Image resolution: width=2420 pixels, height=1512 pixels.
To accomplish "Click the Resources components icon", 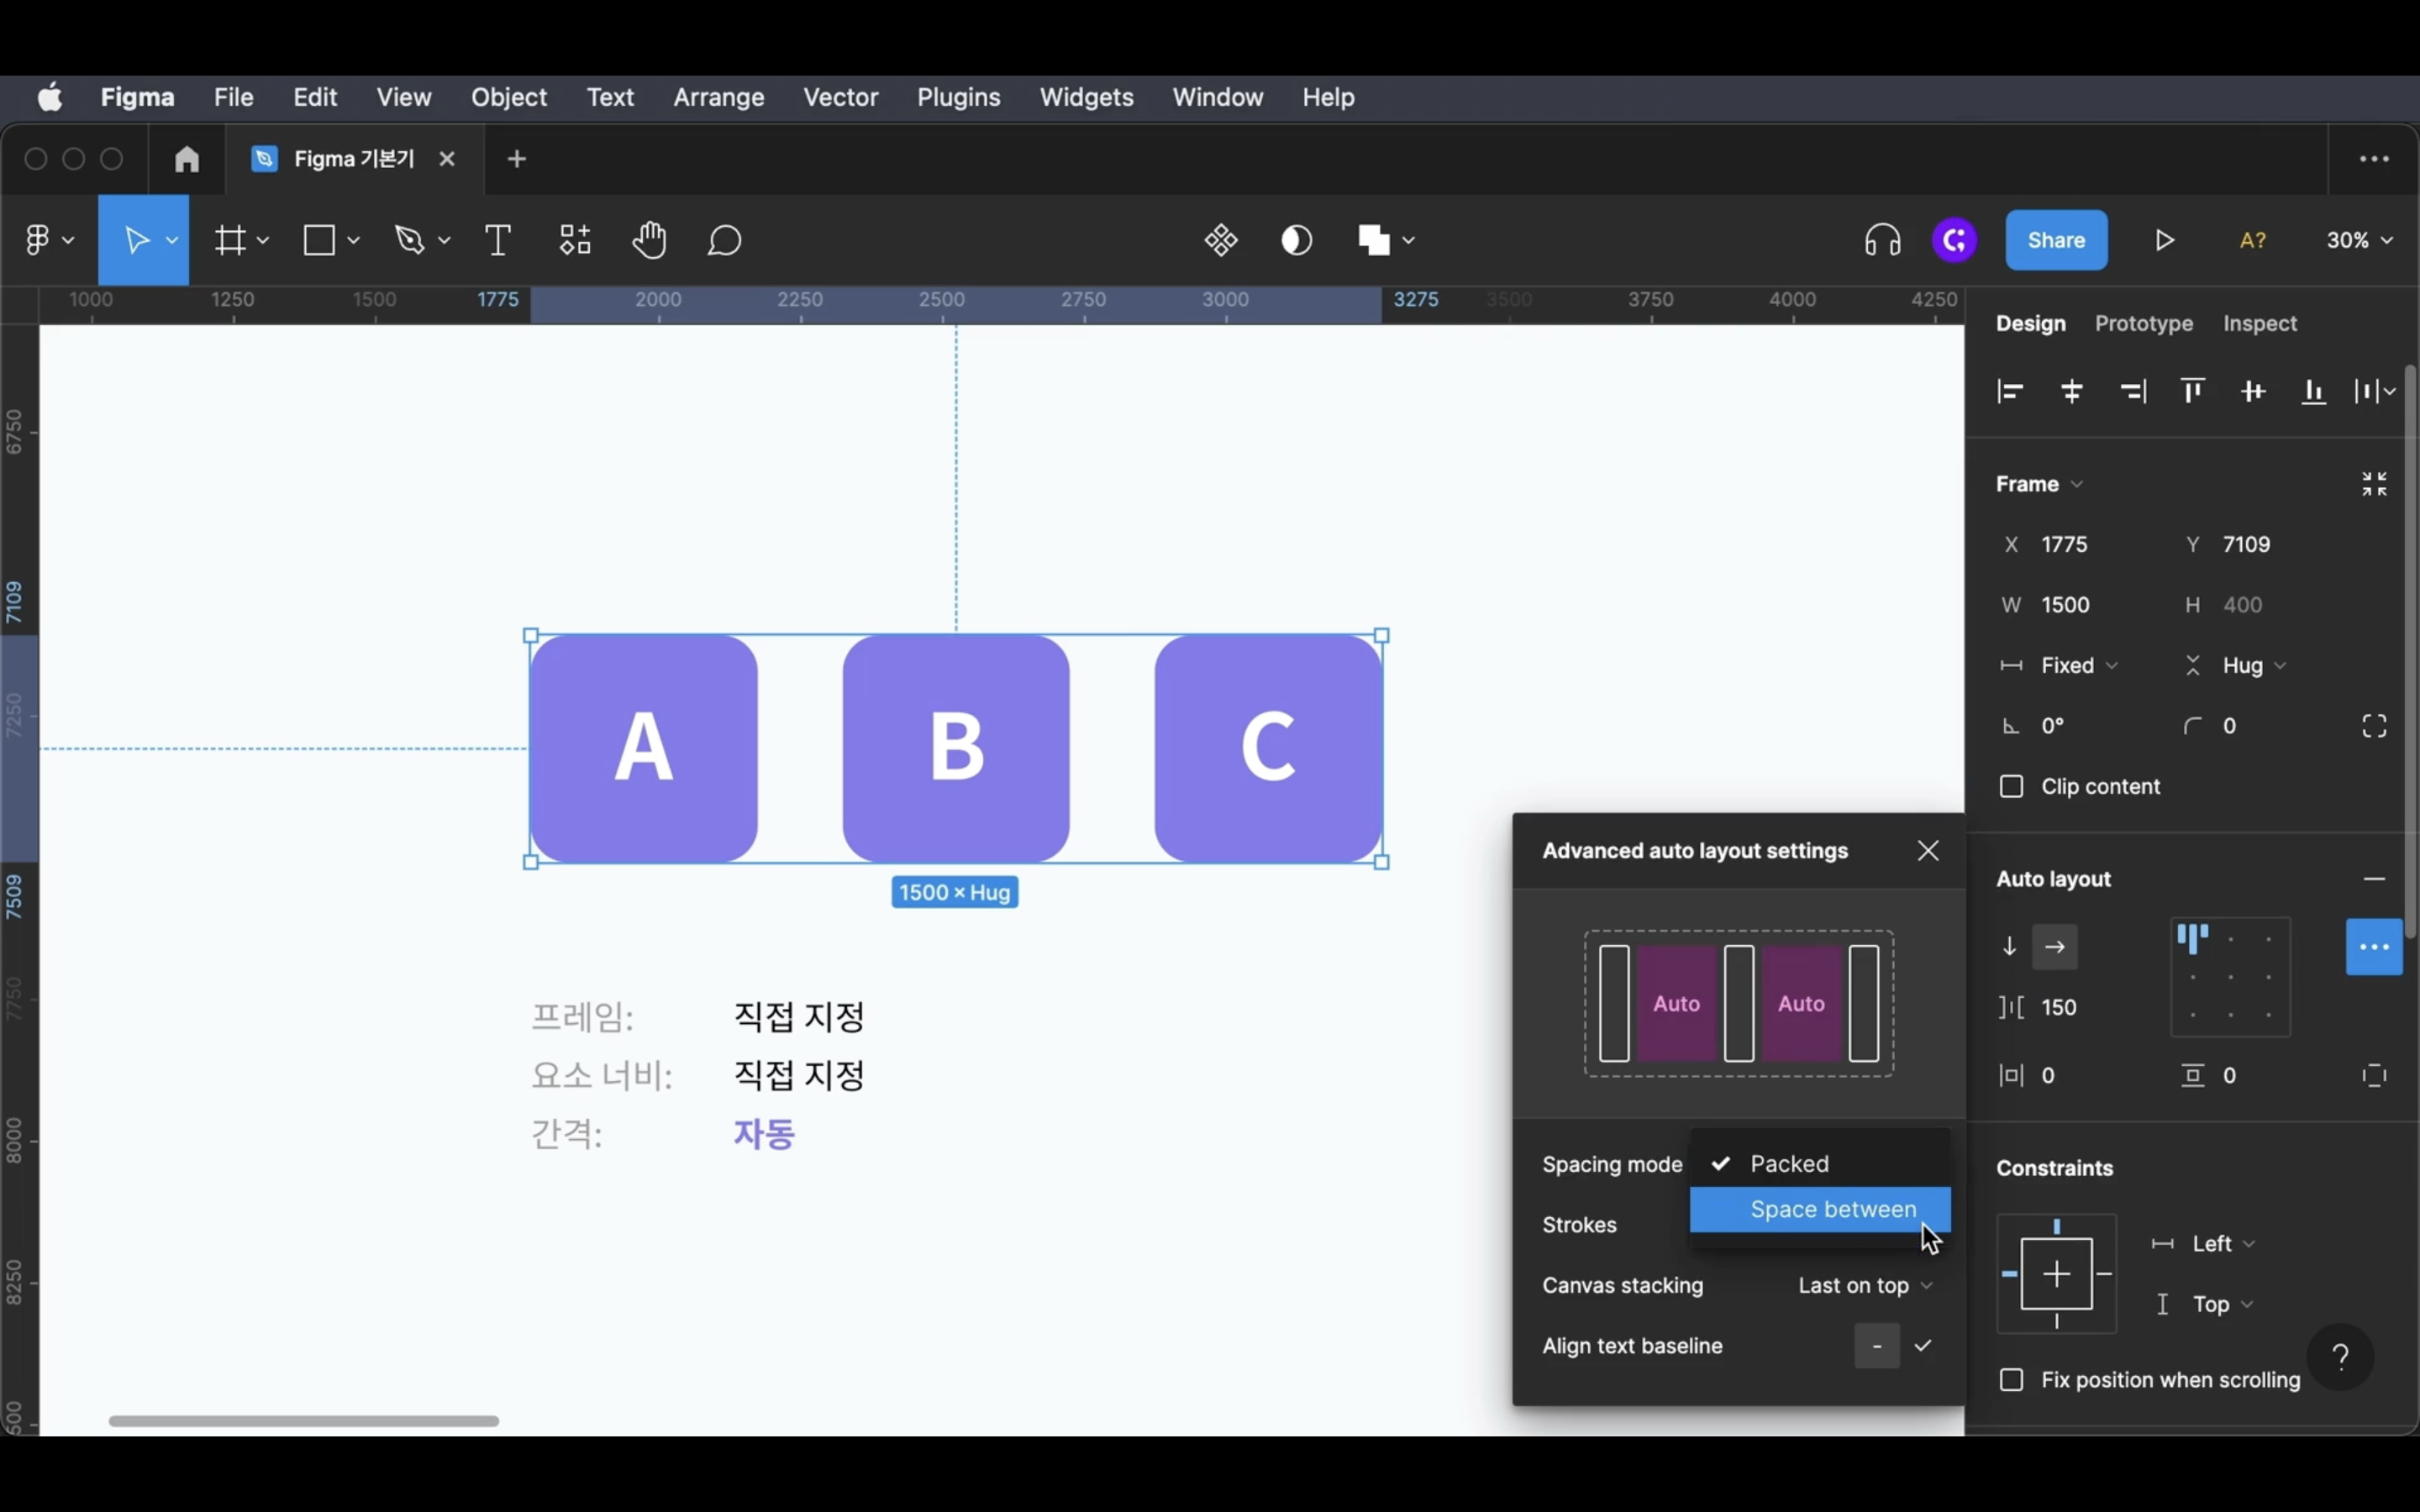I will pos(575,240).
